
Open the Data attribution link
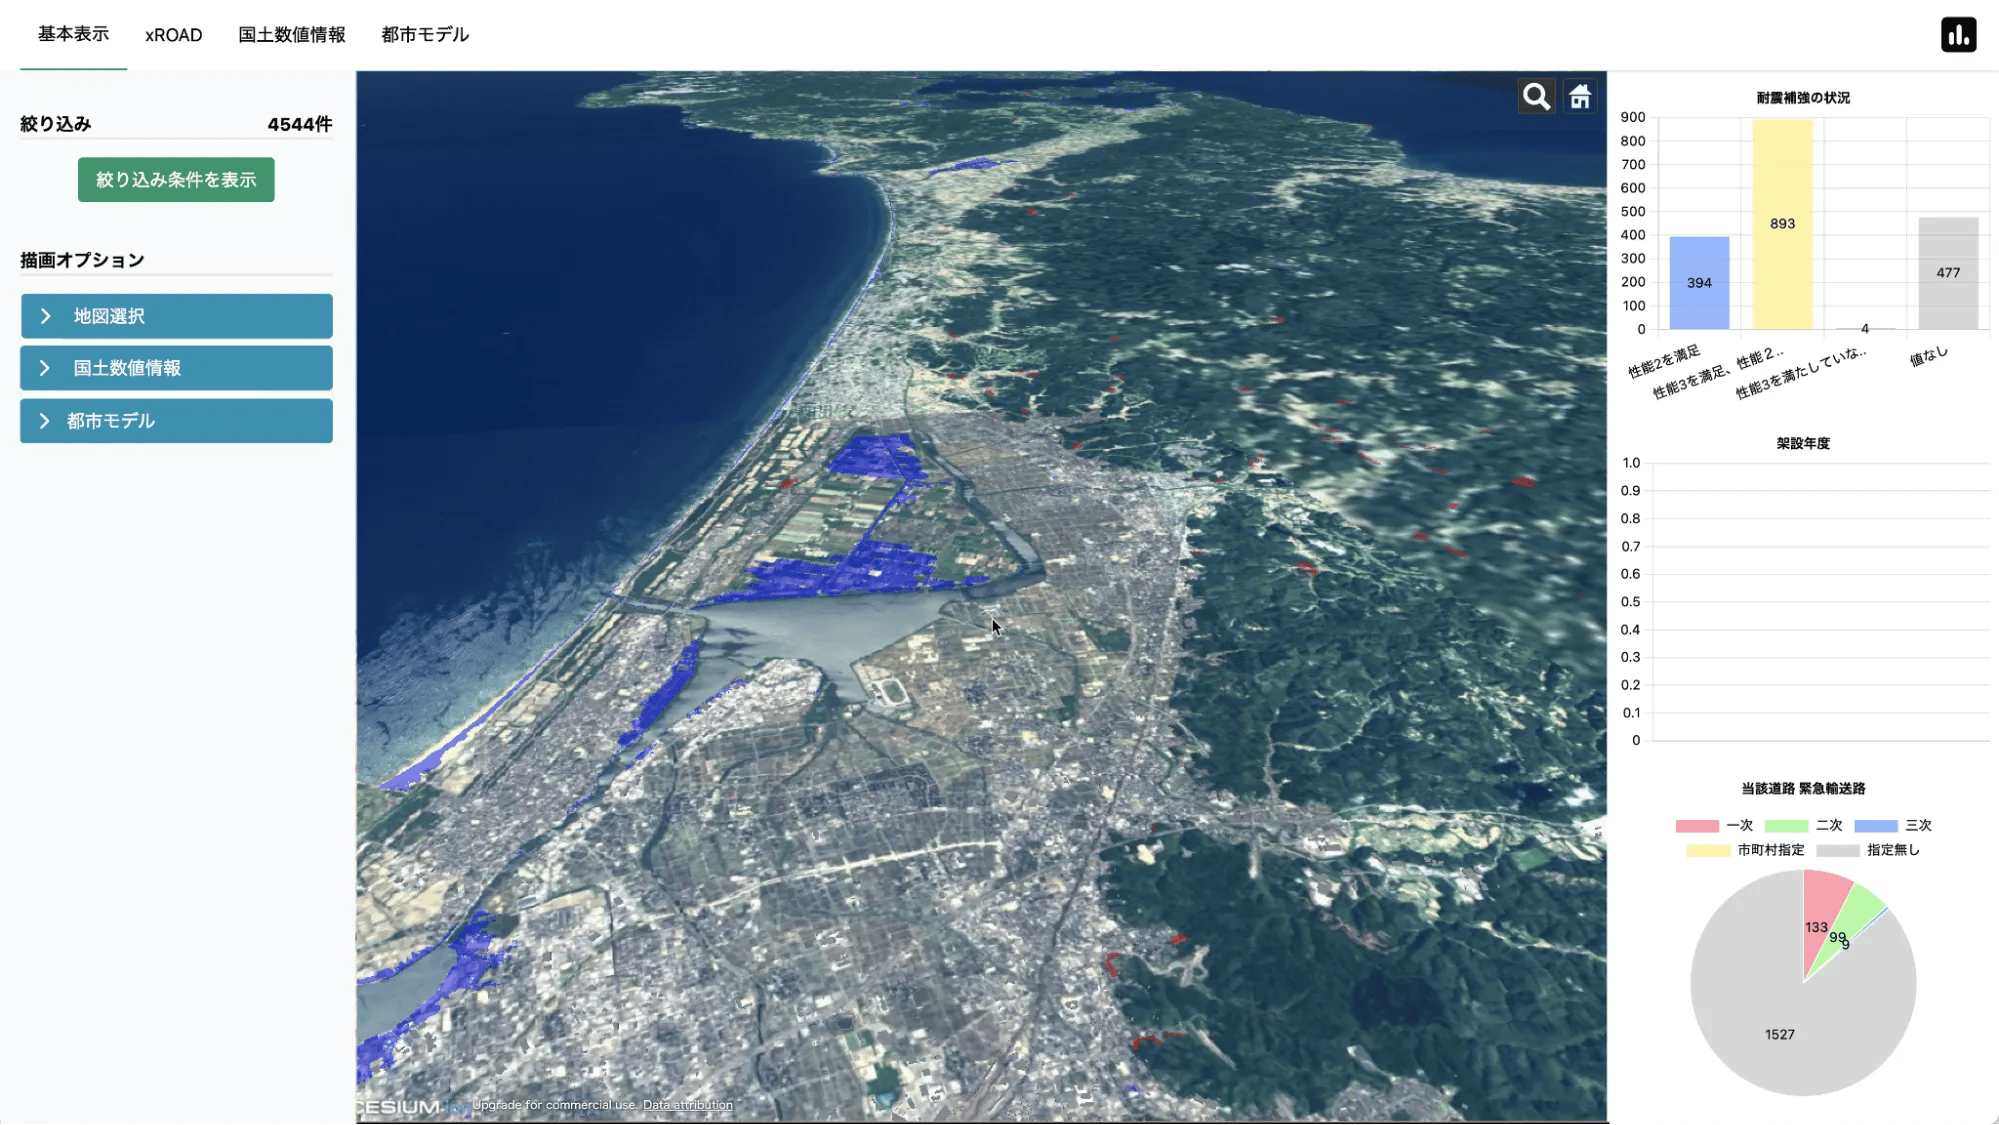(687, 1105)
